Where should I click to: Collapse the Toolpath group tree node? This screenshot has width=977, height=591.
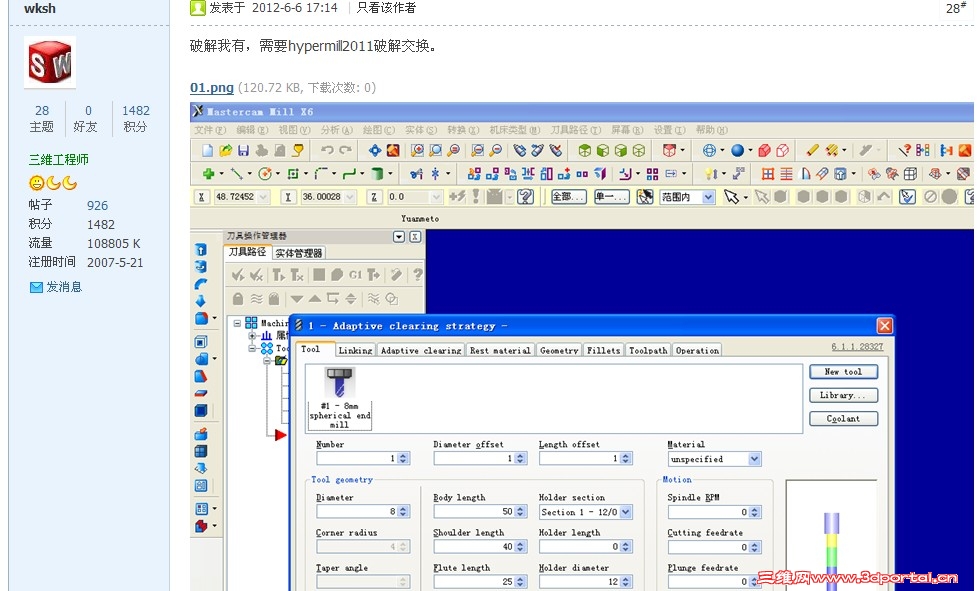(252, 348)
